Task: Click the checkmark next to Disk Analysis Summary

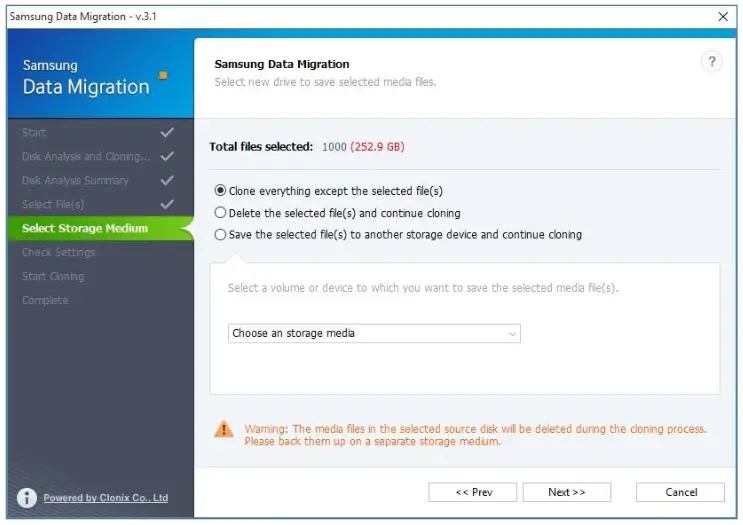Action: click(x=167, y=181)
